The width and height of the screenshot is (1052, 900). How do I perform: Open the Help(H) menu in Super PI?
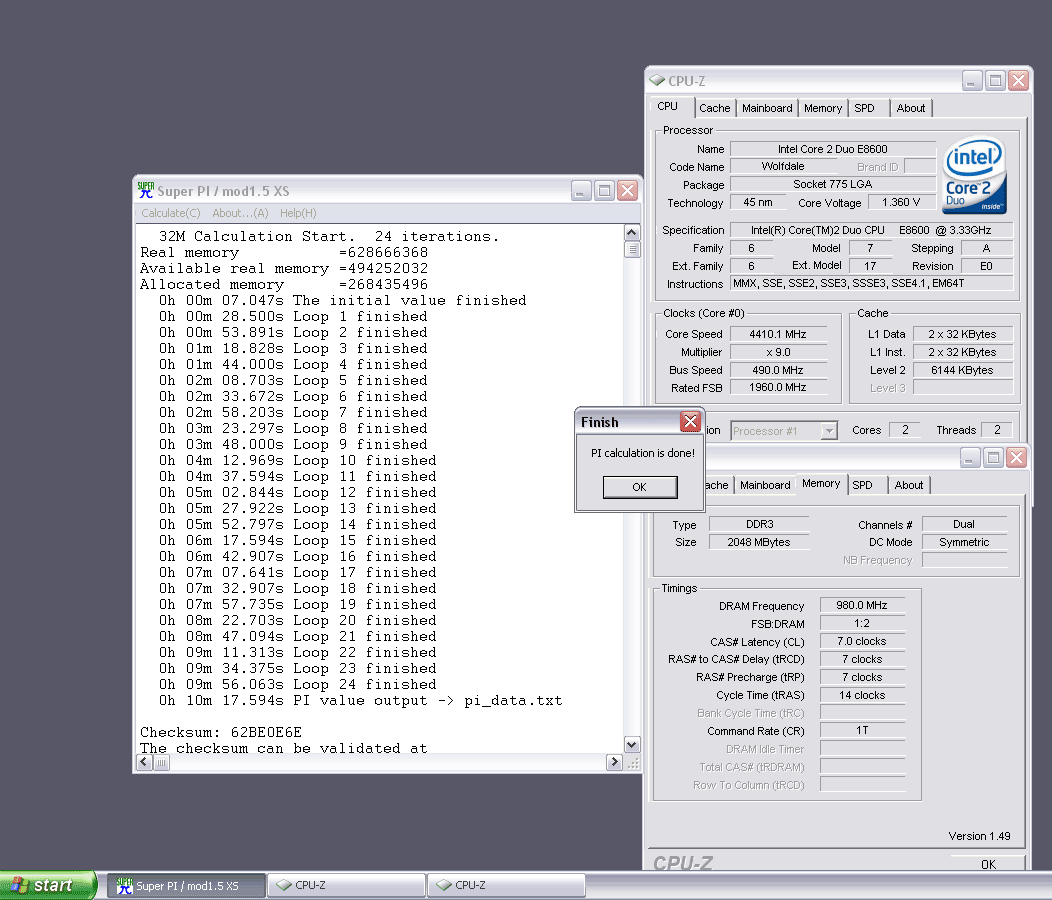298,213
